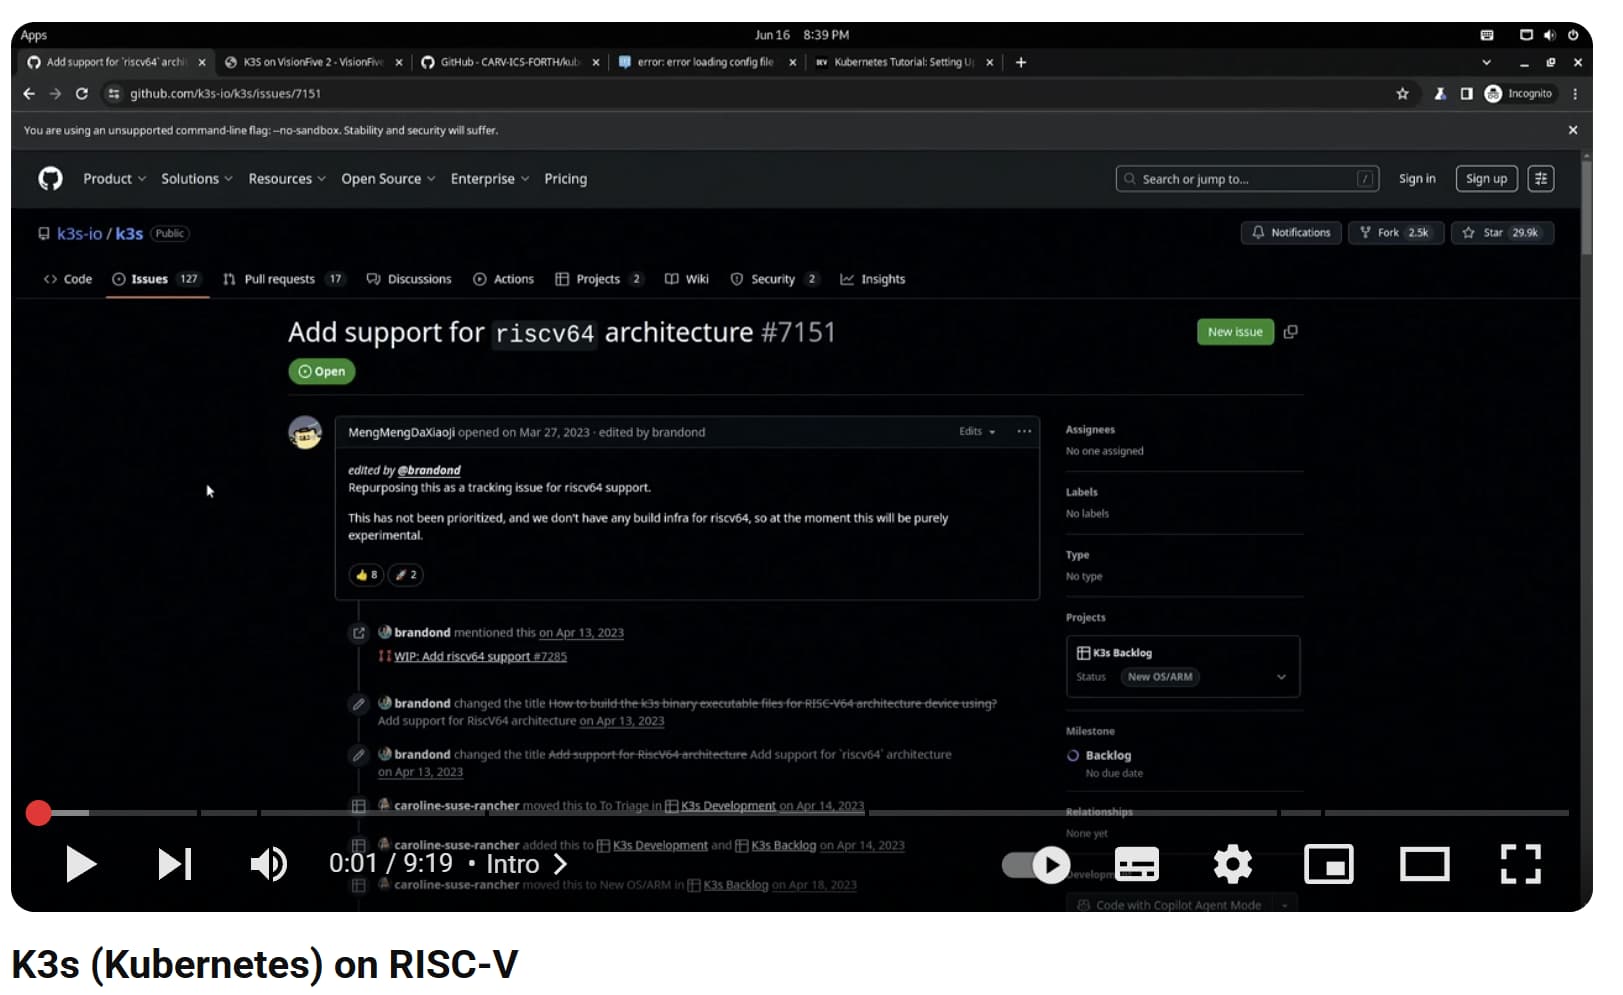The height and width of the screenshot is (995, 1623).
Task: Turn on subtitles/closed captions
Action: 1137,865
